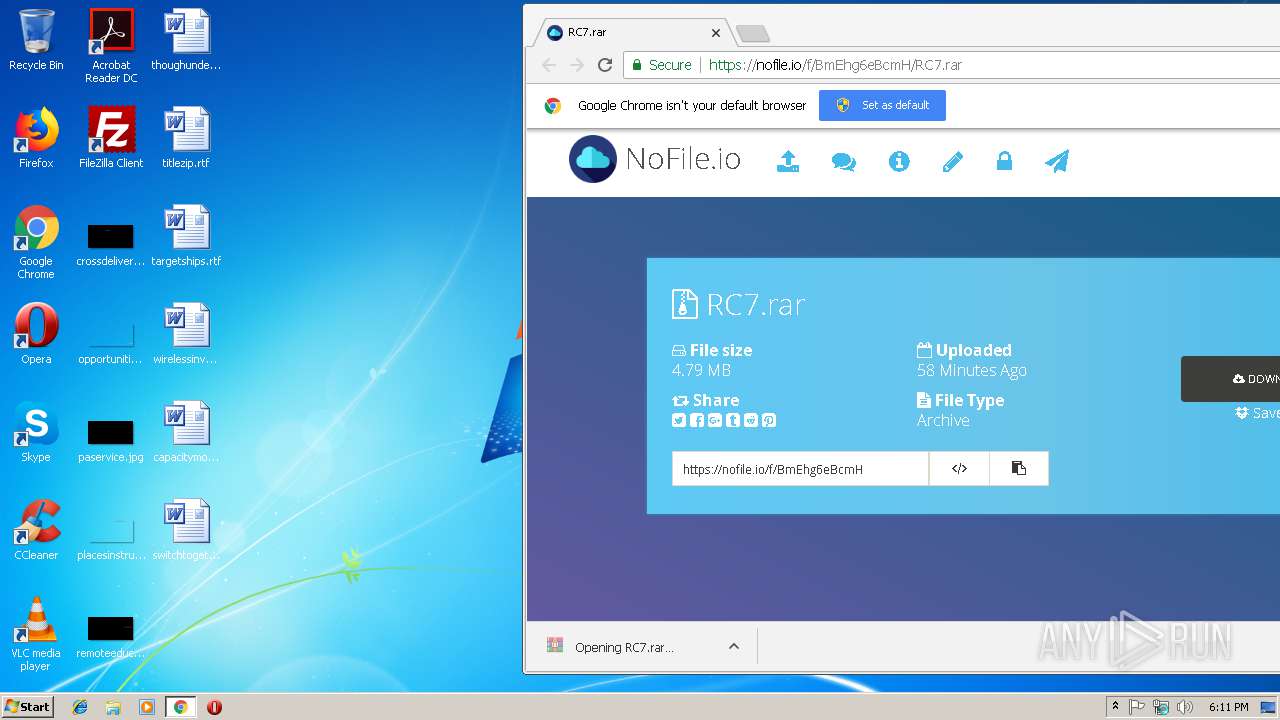Click the Chrome address bar URL
This screenshot has width=1280, height=720.
click(835, 65)
